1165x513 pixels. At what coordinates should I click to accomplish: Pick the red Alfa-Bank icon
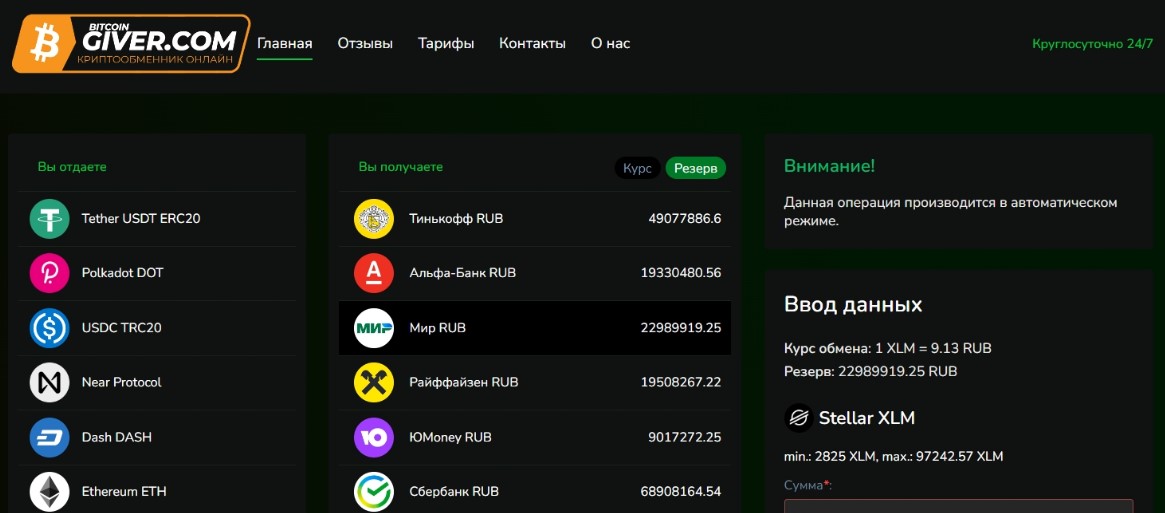coord(374,273)
